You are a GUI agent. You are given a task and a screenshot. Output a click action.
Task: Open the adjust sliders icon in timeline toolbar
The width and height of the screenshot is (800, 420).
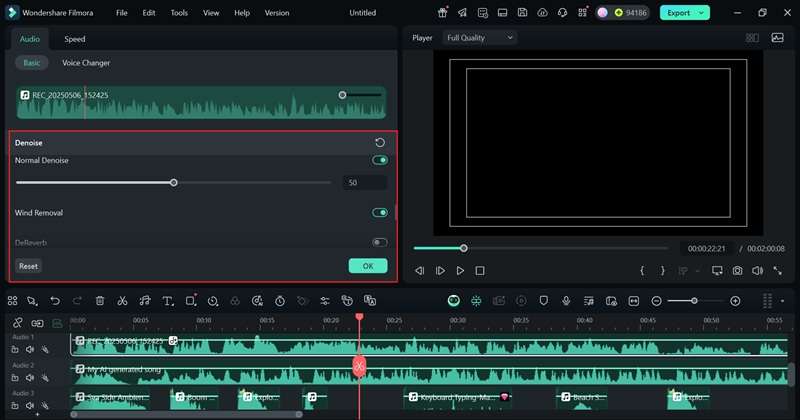325,301
